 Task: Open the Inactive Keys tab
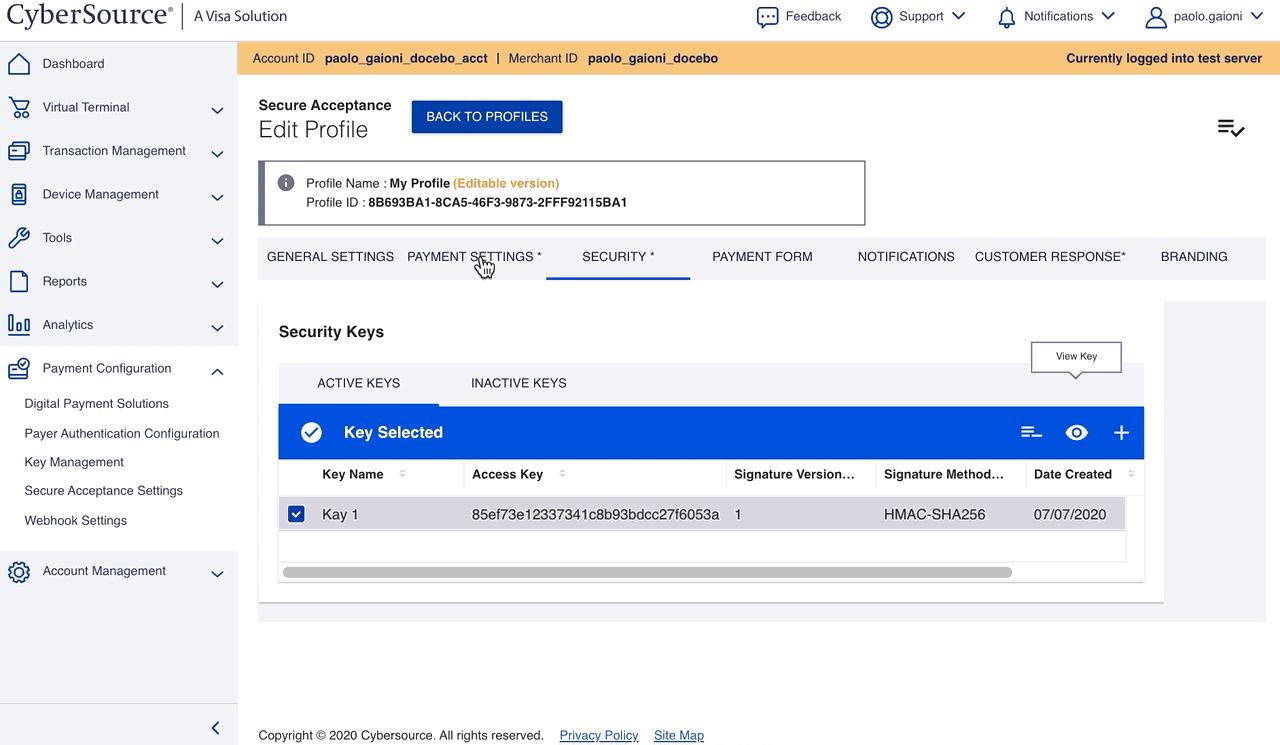pos(518,383)
